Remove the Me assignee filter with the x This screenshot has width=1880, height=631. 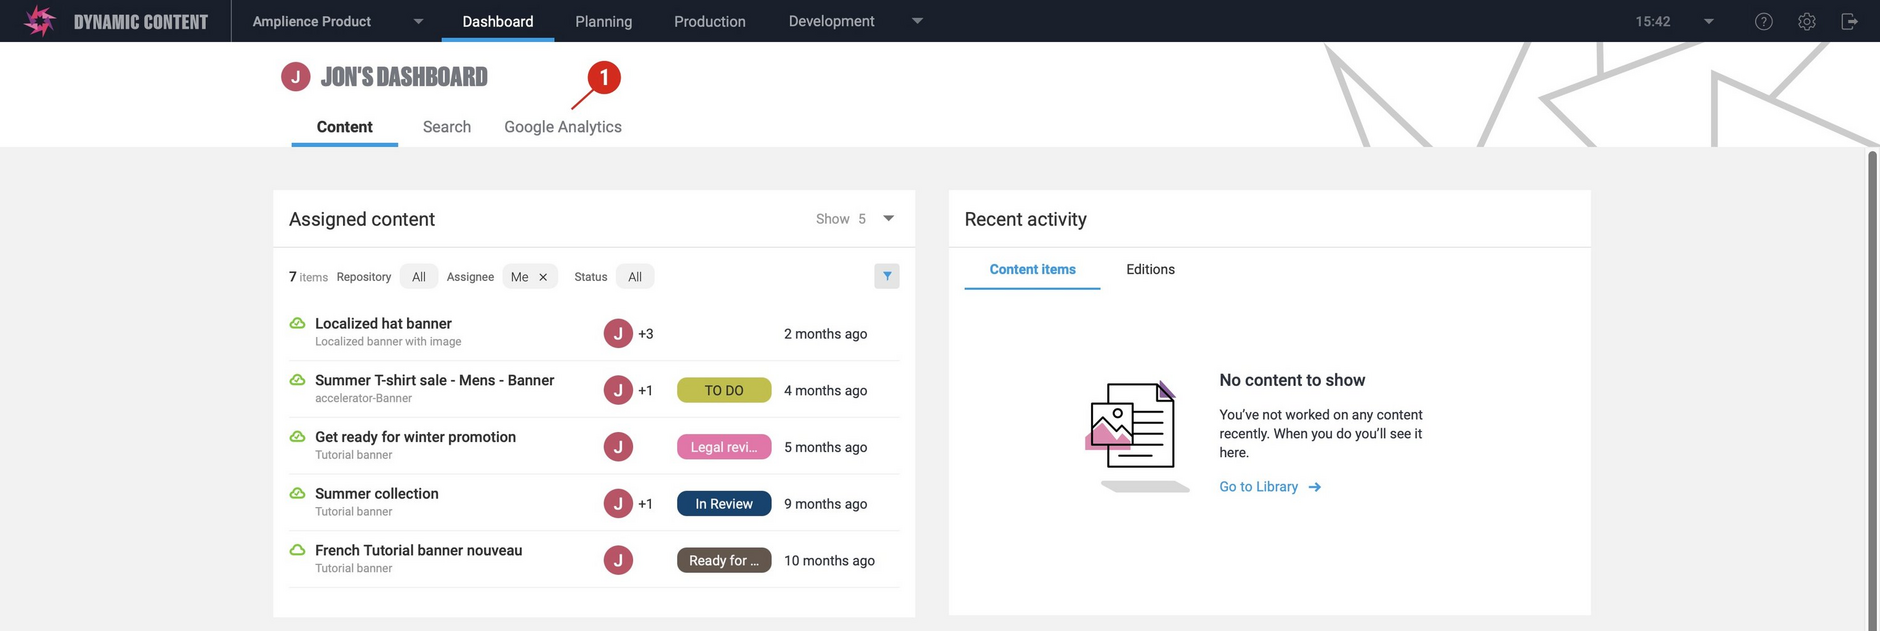pyautogui.click(x=543, y=277)
